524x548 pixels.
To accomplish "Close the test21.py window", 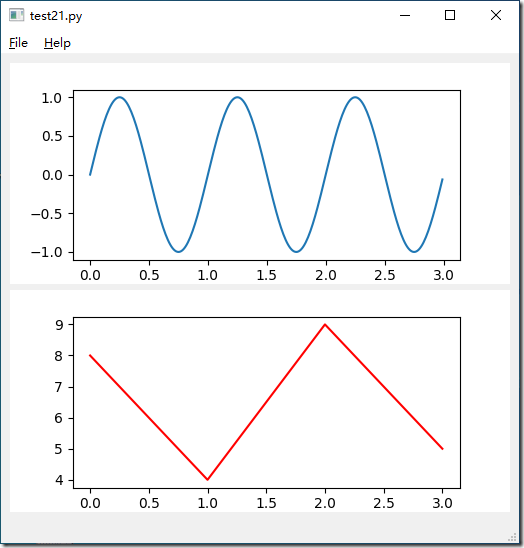I will pyautogui.click(x=496, y=15).
